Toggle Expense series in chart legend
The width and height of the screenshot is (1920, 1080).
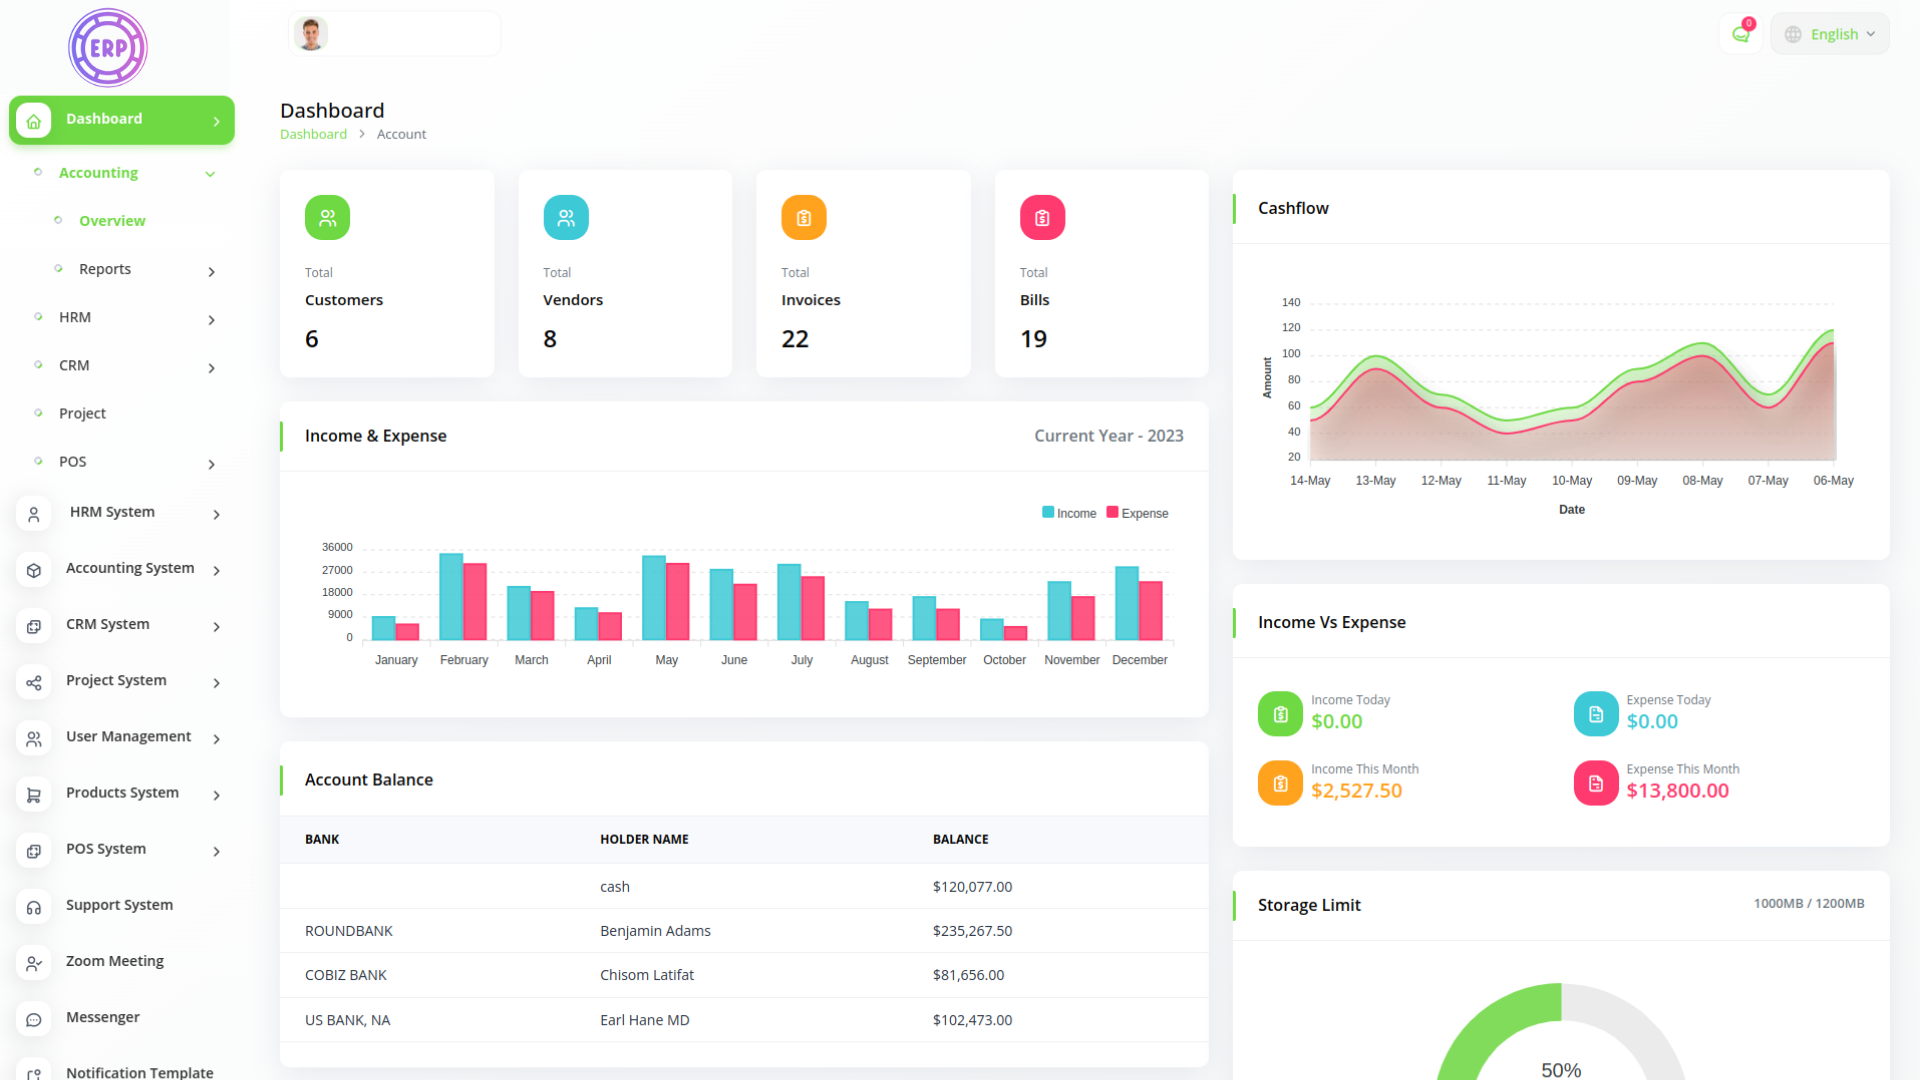[1137, 513]
